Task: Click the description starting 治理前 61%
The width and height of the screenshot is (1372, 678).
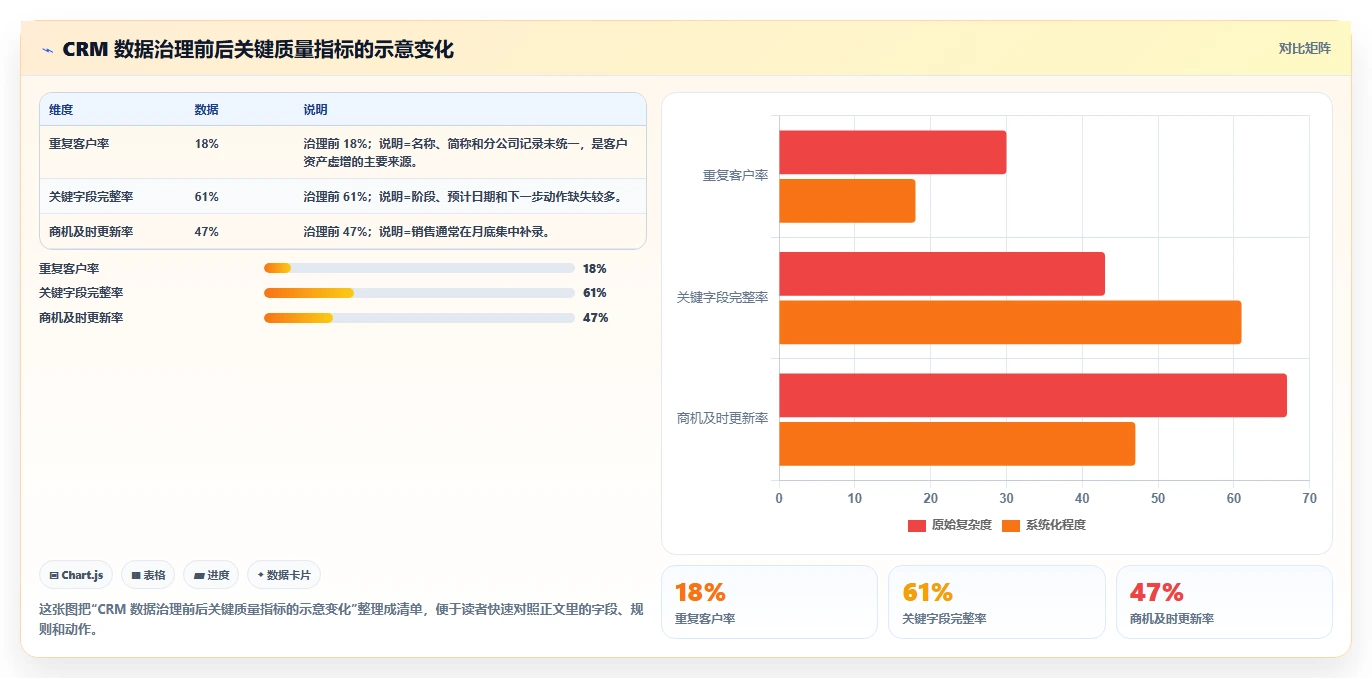Action: tap(463, 197)
